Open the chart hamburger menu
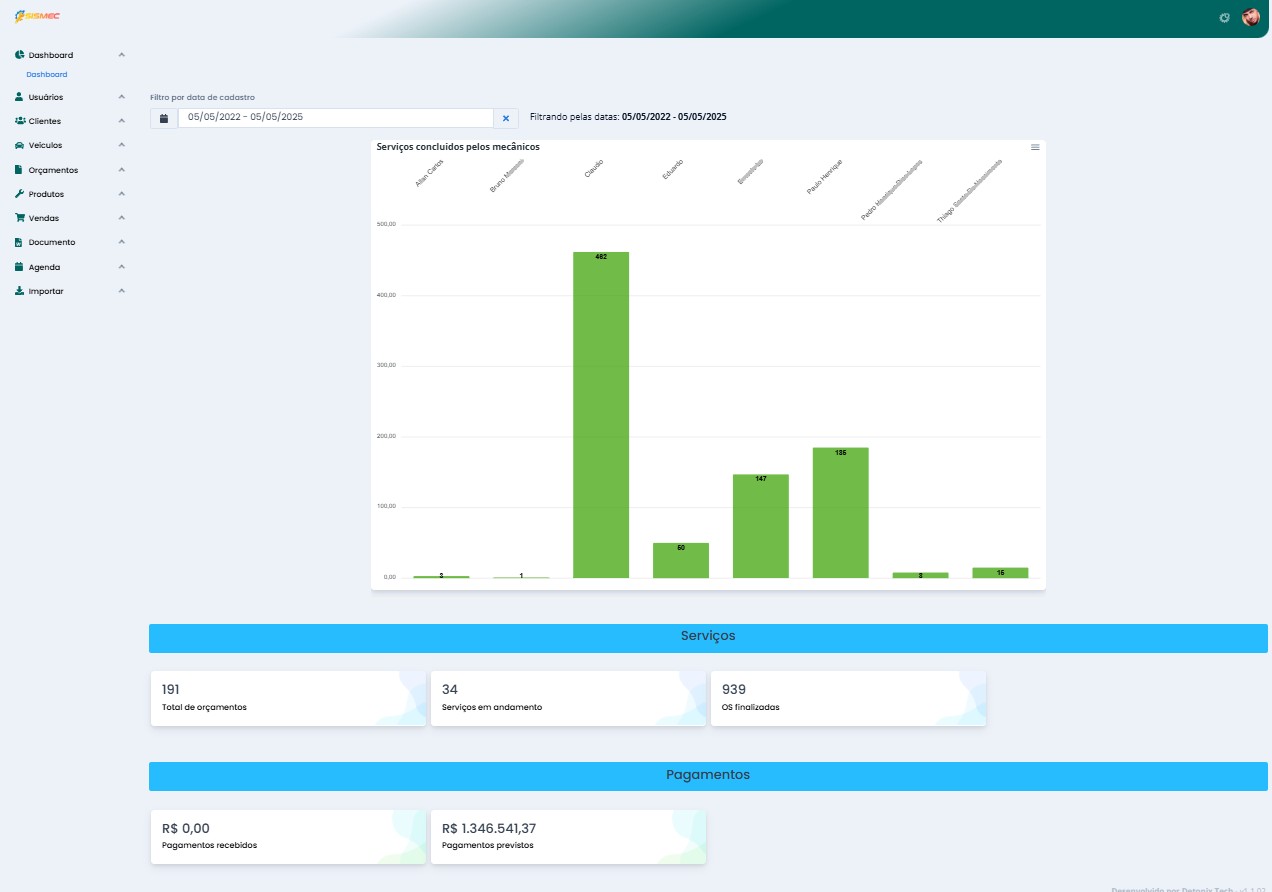This screenshot has height=892, width=1272. (x=1035, y=147)
